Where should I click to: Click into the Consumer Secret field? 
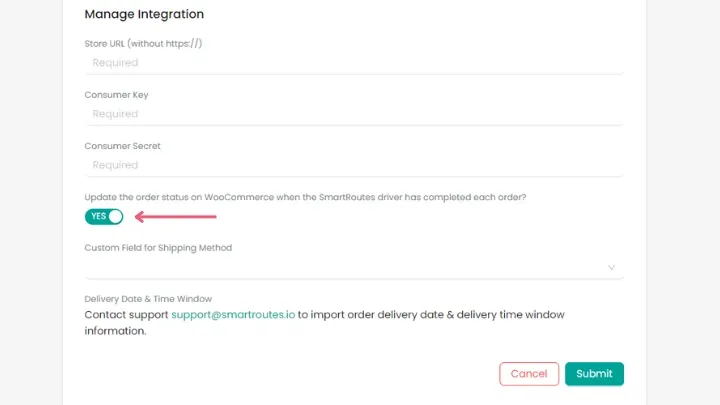coord(353,165)
